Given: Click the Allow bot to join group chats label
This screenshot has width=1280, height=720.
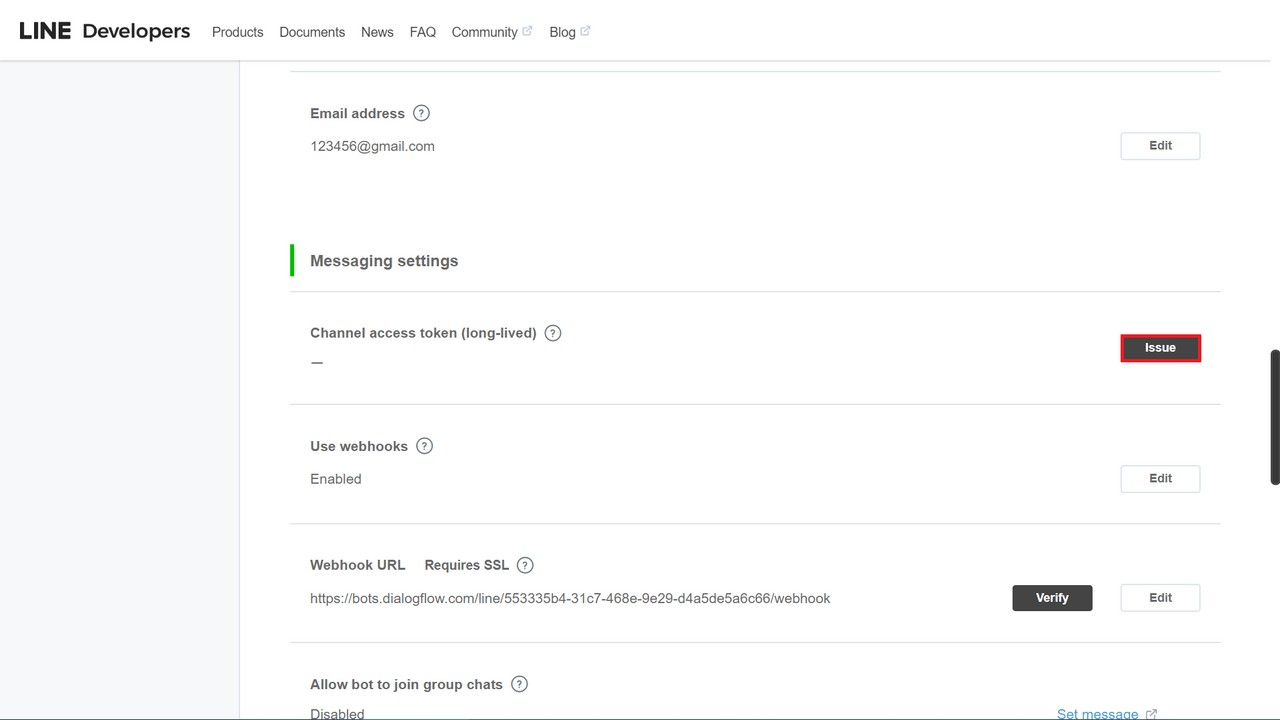Looking at the screenshot, I should coord(406,684).
